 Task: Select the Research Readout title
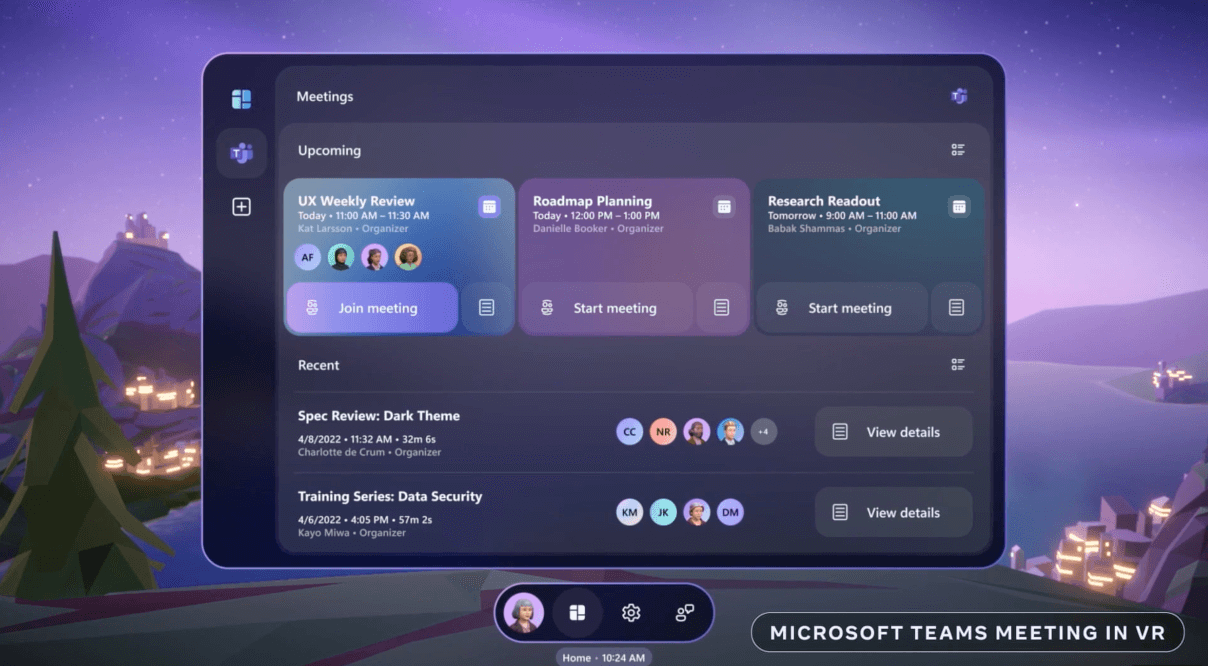[x=824, y=201]
